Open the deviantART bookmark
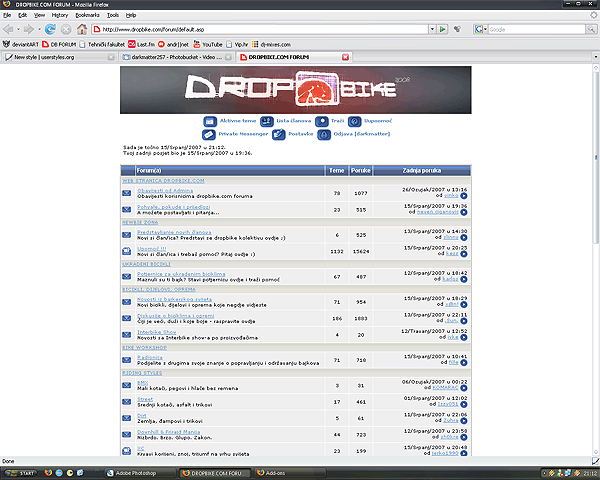Screen dimensions: 600x480 21,44
